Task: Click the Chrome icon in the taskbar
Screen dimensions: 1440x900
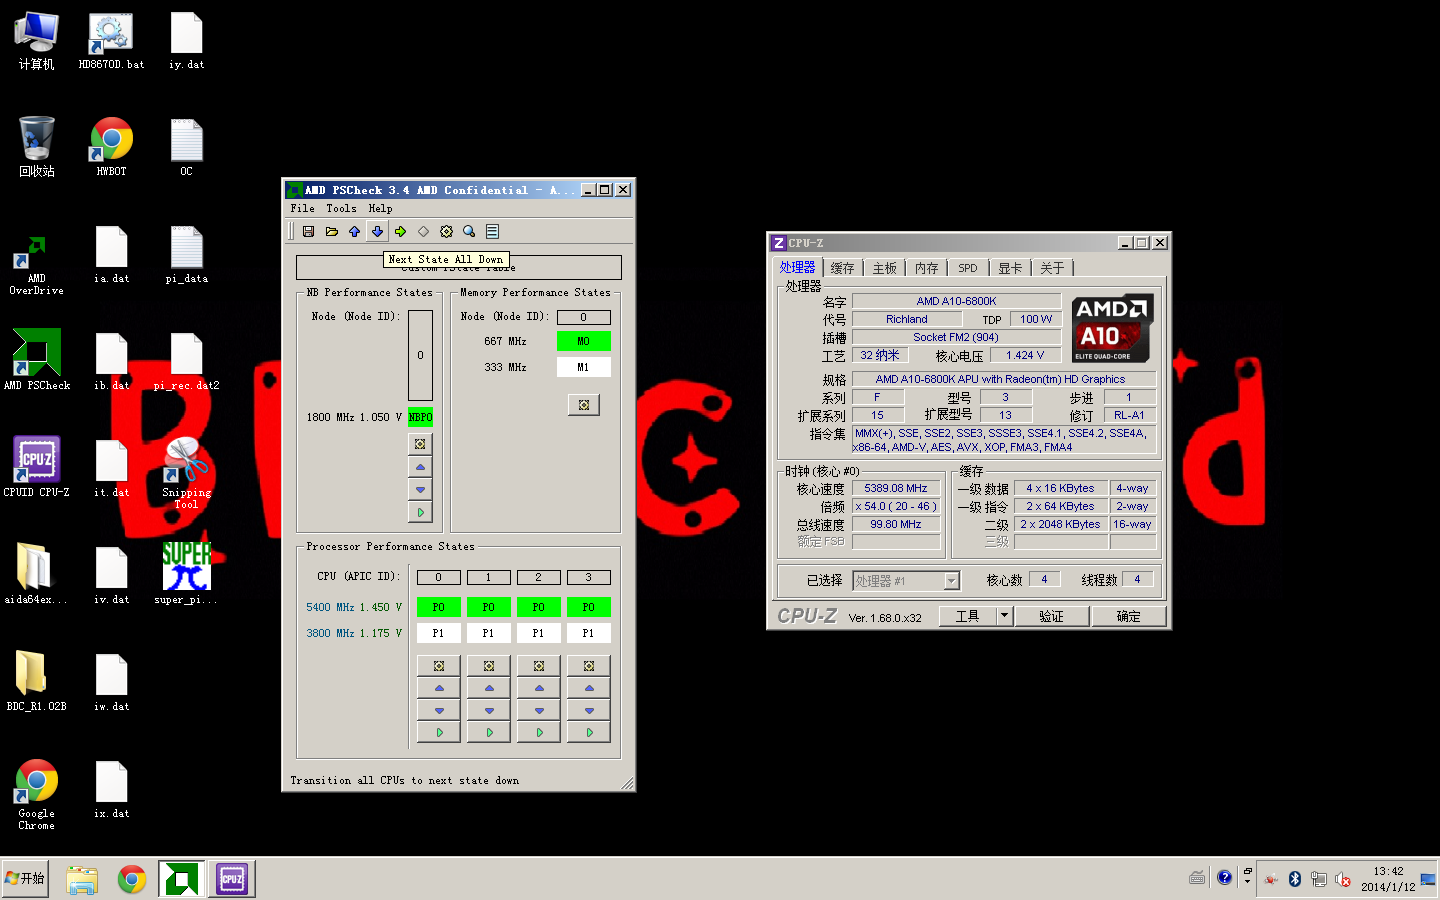Action: [x=132, y=879]
